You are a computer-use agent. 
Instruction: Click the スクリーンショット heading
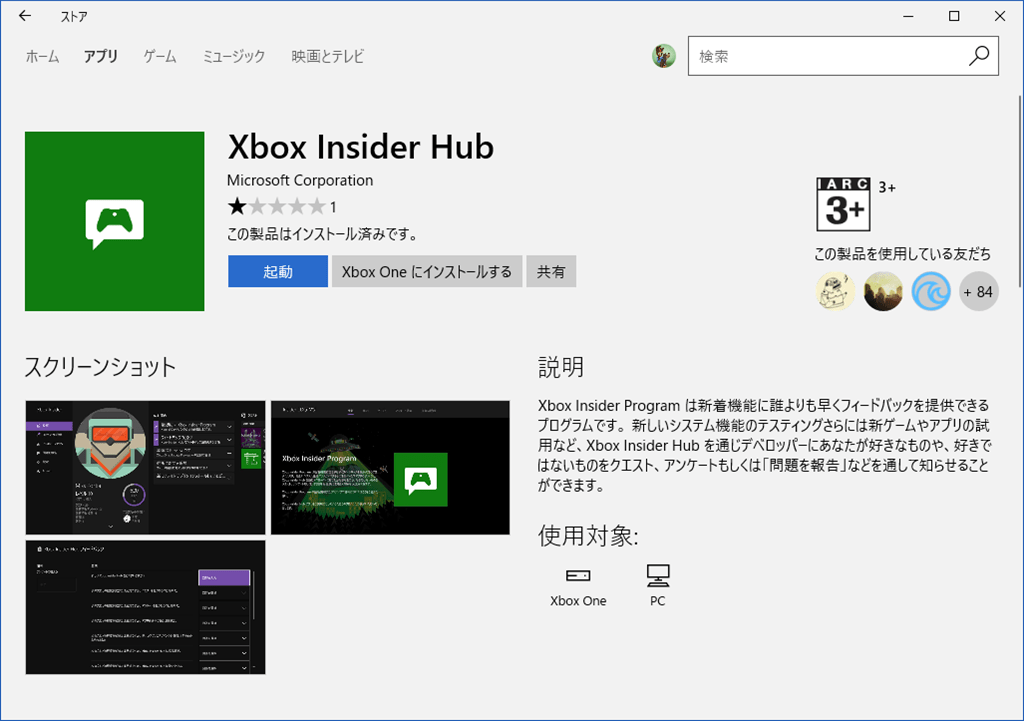click(100, 367)
